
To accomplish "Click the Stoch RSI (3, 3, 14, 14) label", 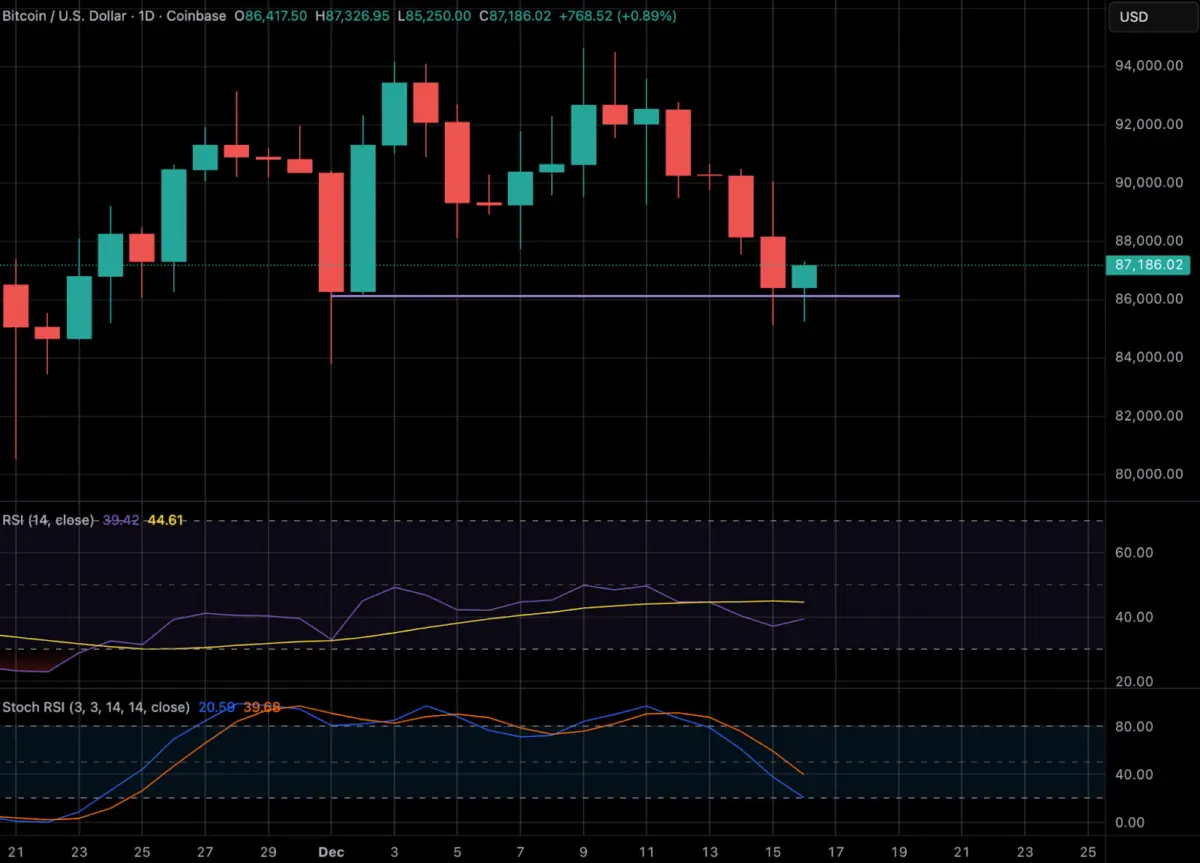I will [x=95, y=707].
